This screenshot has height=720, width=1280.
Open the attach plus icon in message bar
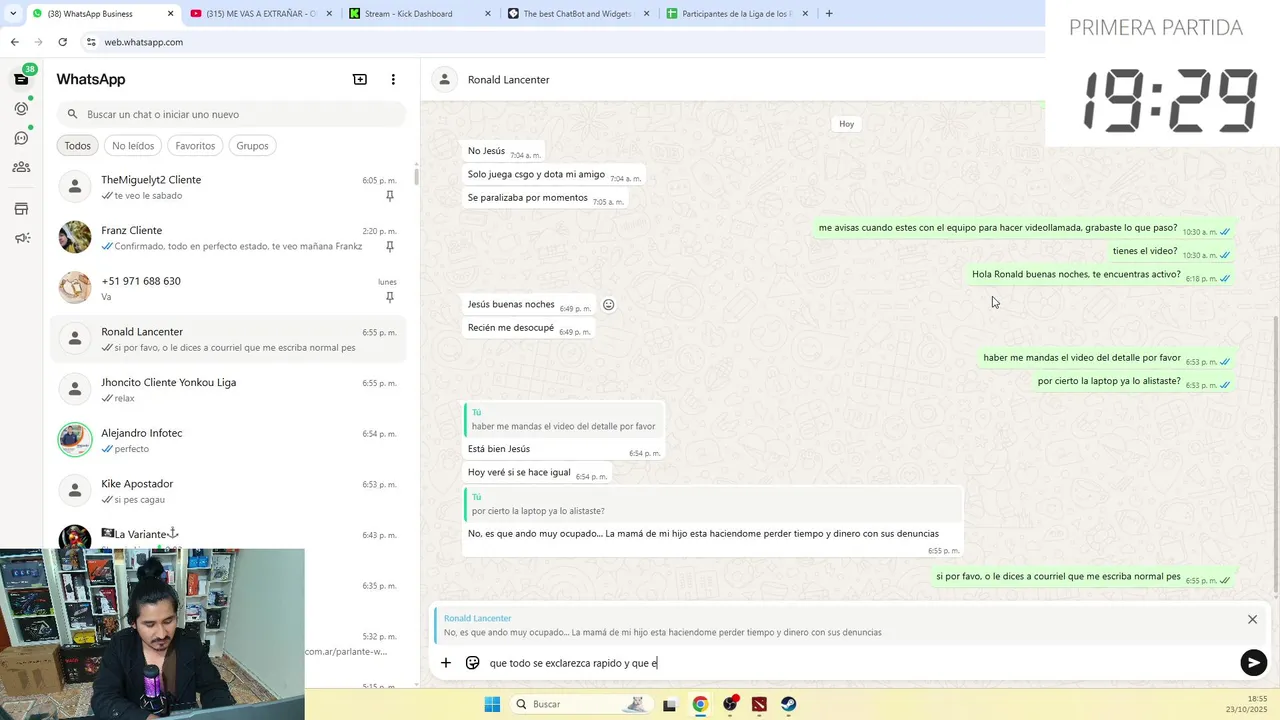446,662
